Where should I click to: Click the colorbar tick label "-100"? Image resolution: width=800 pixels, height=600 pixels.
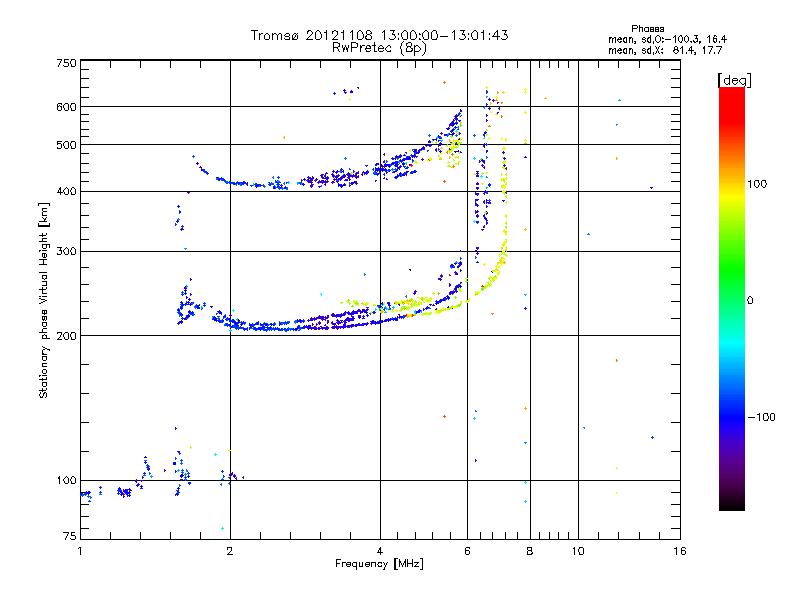click(x=761, y=417)
